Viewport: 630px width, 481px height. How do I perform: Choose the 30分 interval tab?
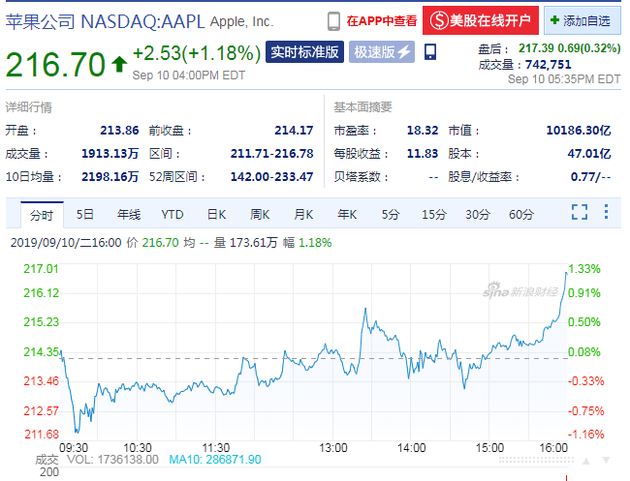coord(478,215)
